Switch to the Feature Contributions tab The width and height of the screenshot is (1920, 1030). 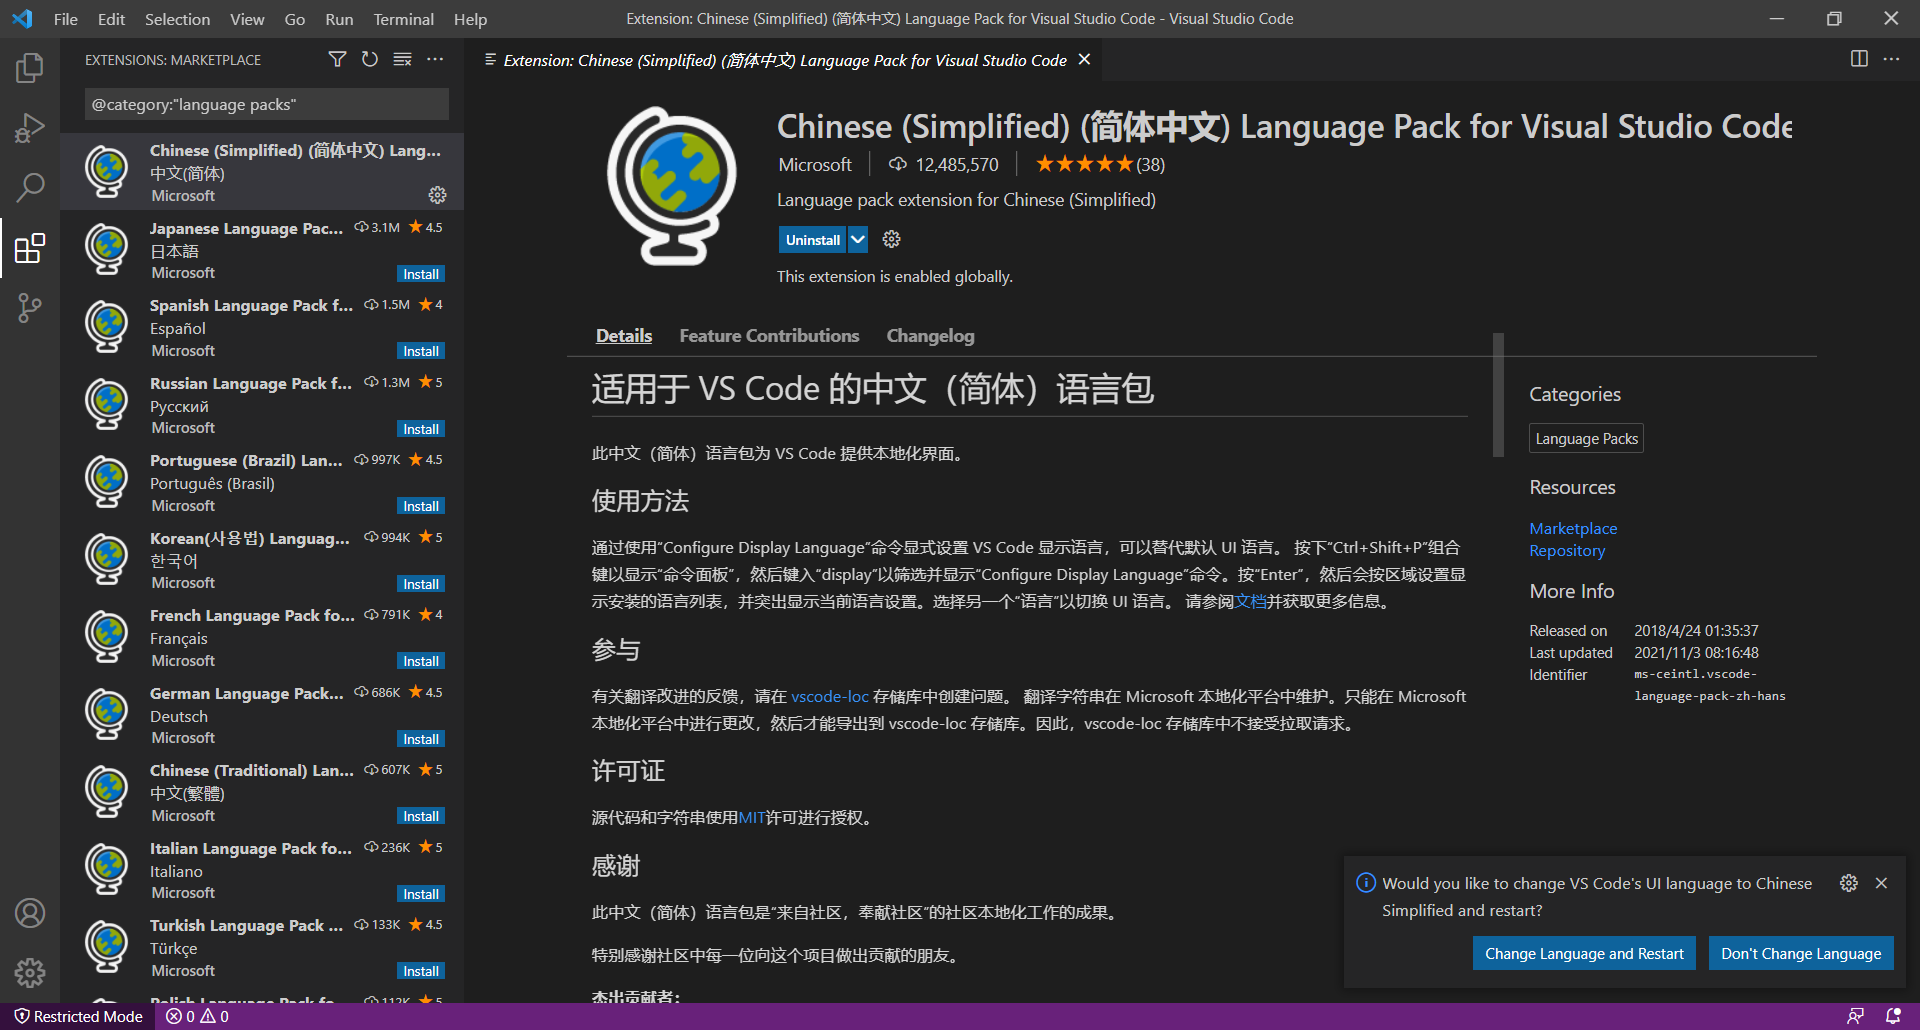click(769, 336)
